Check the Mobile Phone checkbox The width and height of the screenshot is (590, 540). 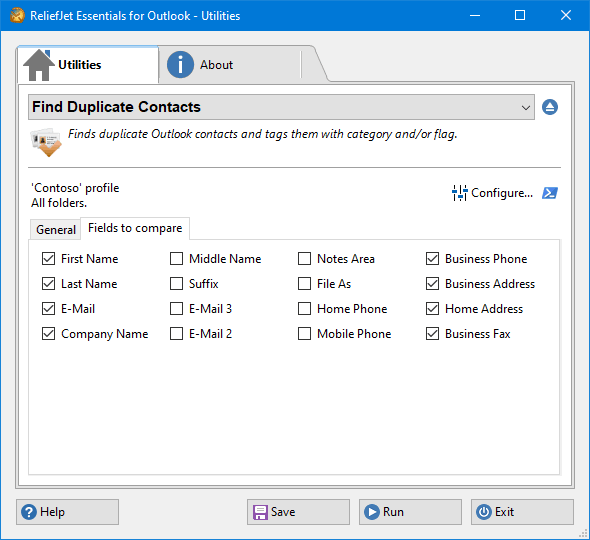[304, 334]
